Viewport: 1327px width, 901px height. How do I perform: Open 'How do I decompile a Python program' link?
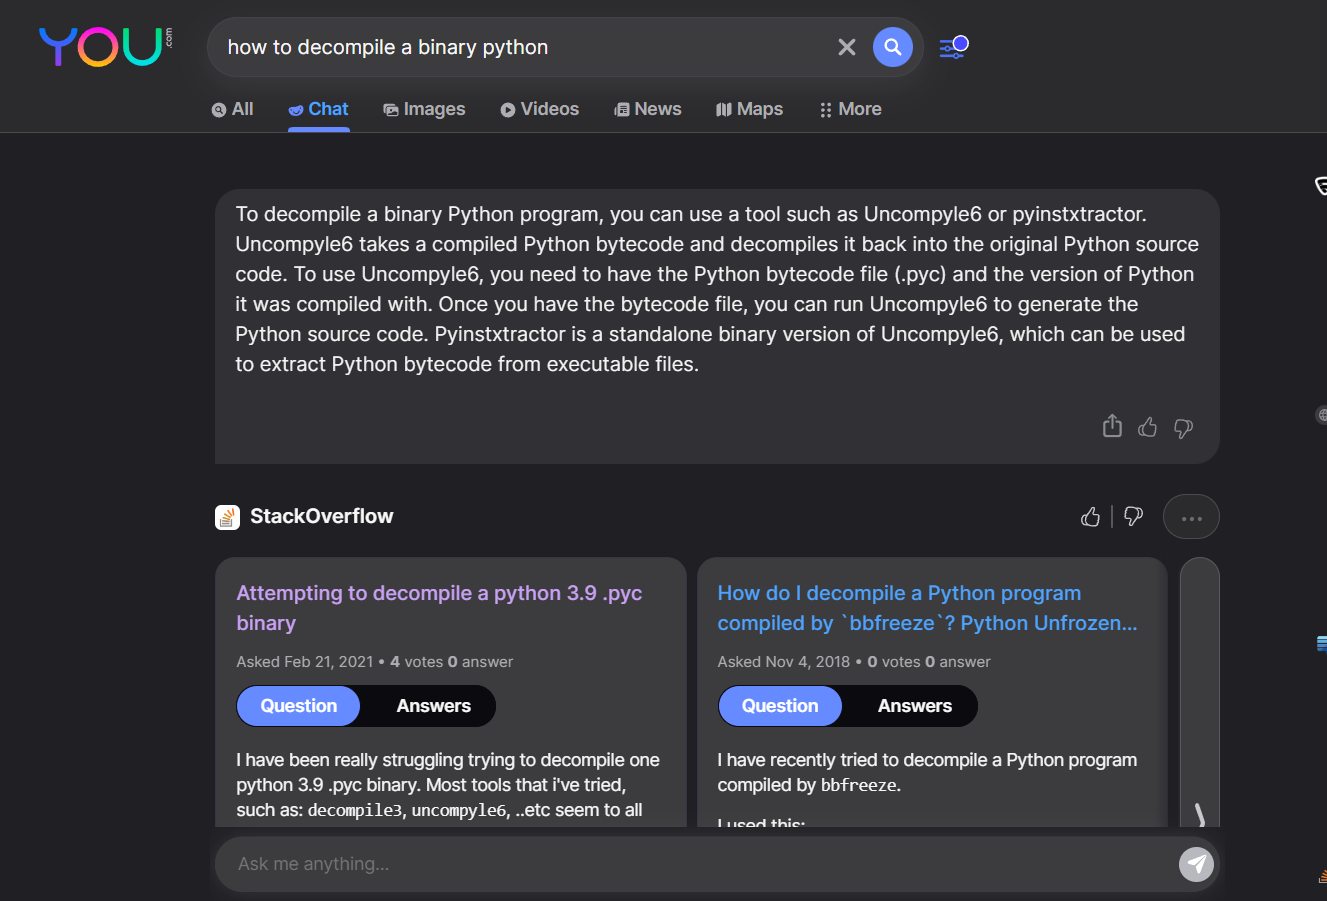pos(927,608)
